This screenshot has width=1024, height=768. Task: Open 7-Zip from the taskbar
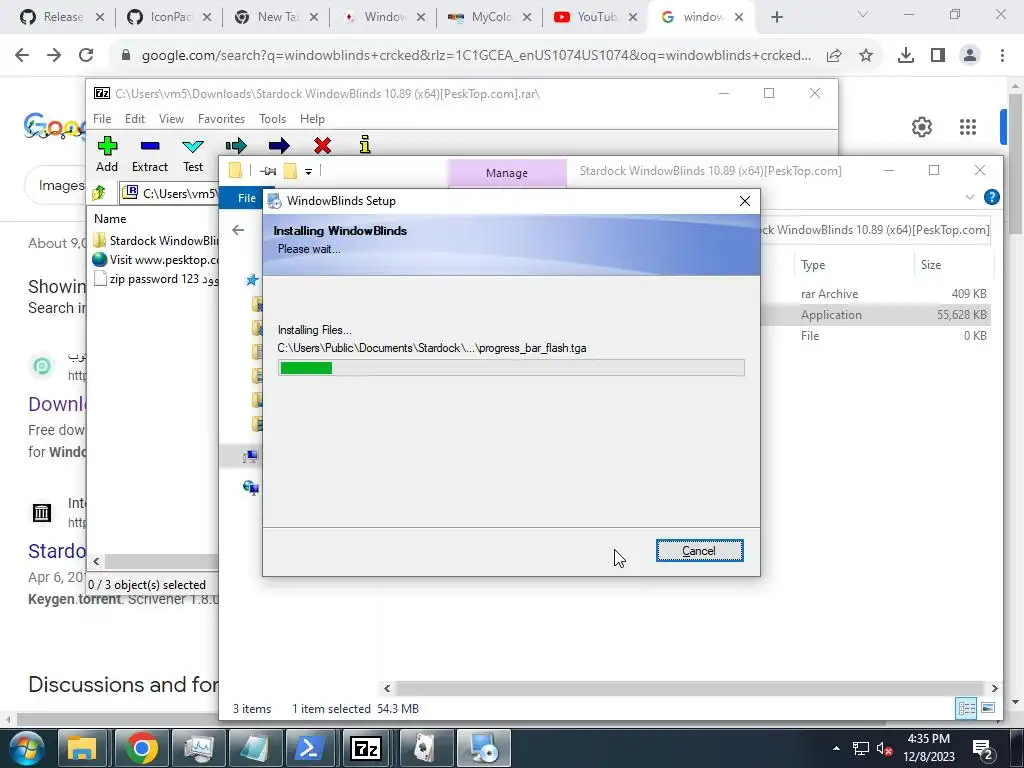(366, 748)
